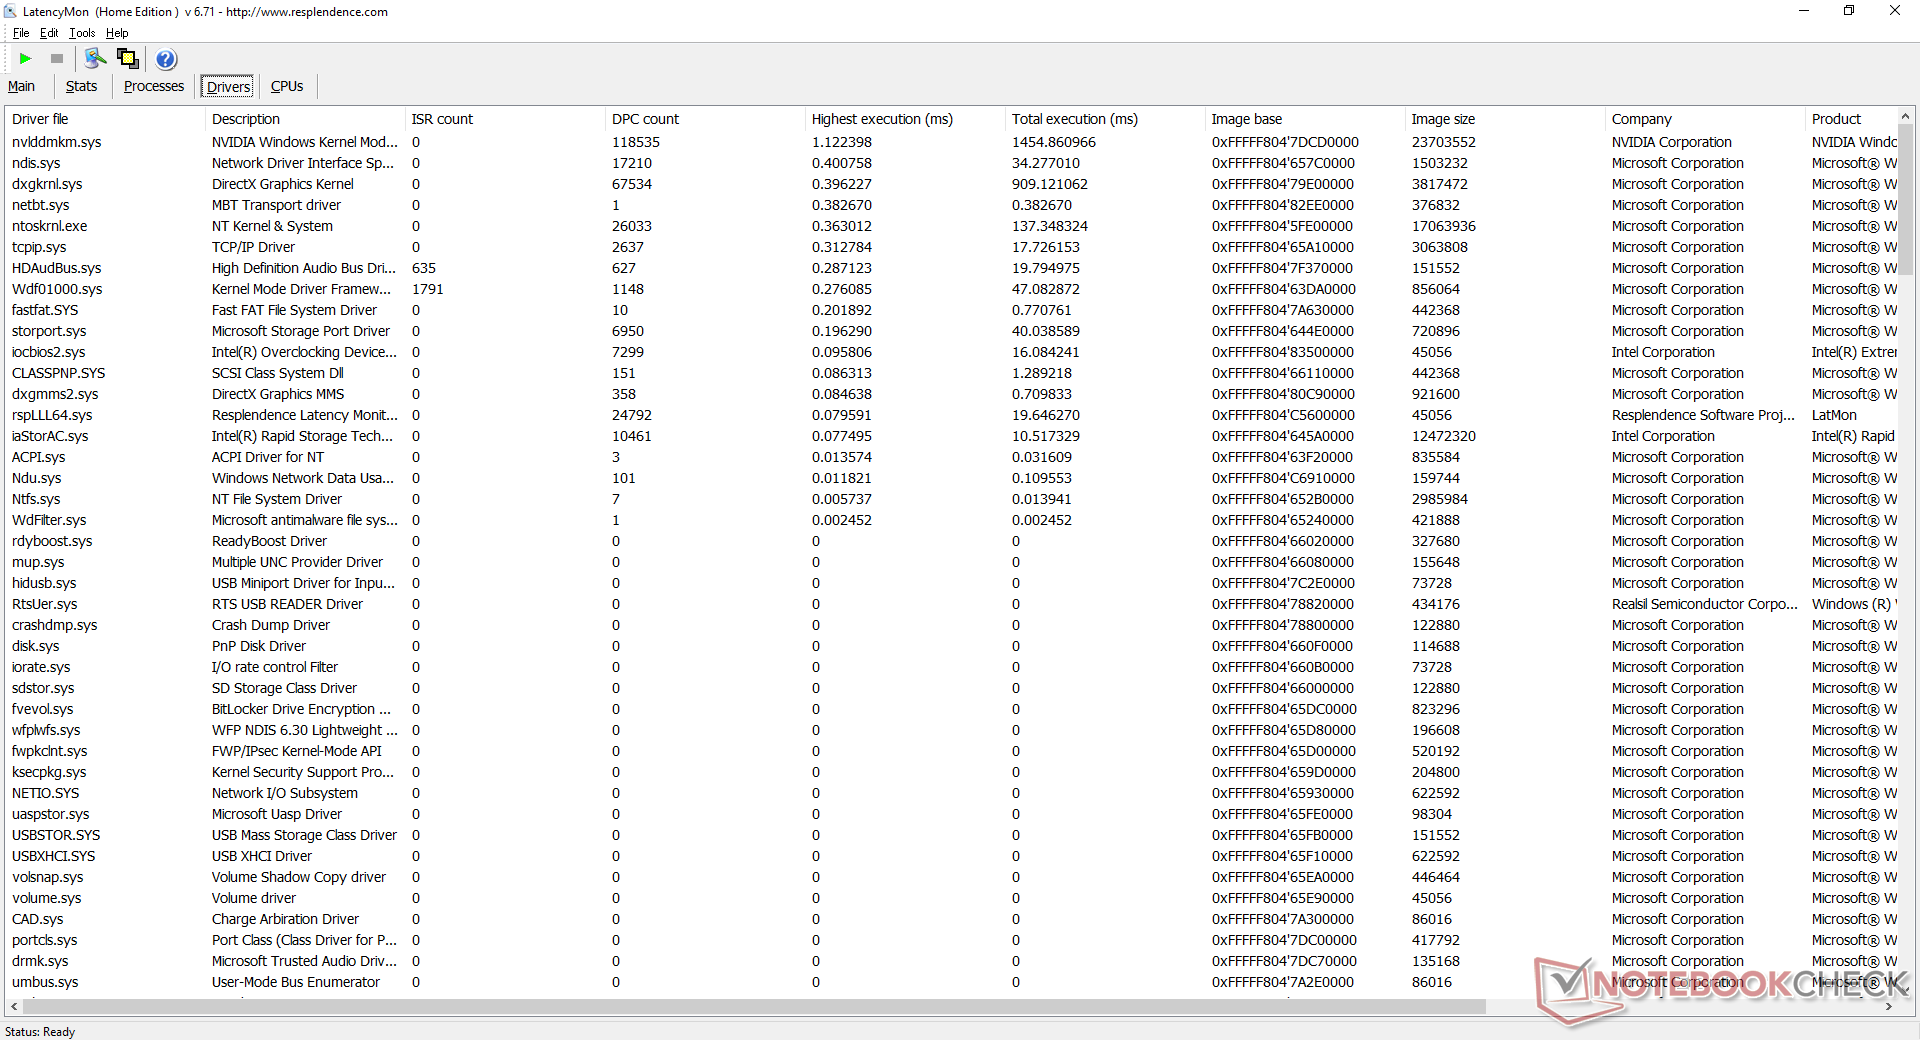Viewport: 1920px width, 1040px height.
Task: Start the latency monitor with the play icon
Action: coord(26,59)
